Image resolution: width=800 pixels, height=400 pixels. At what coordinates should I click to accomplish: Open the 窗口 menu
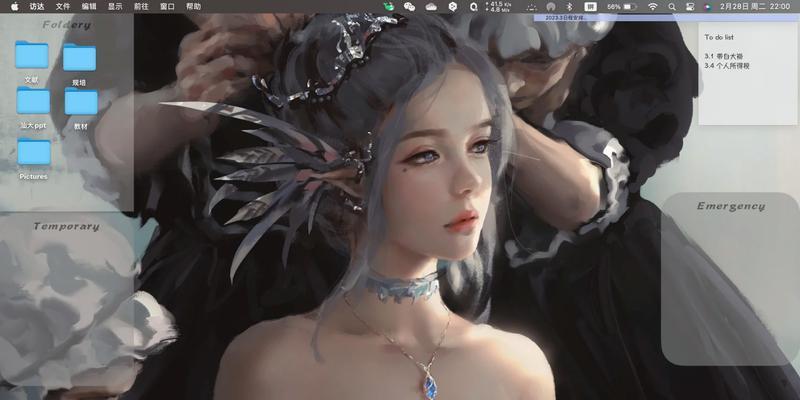point(167,7)
